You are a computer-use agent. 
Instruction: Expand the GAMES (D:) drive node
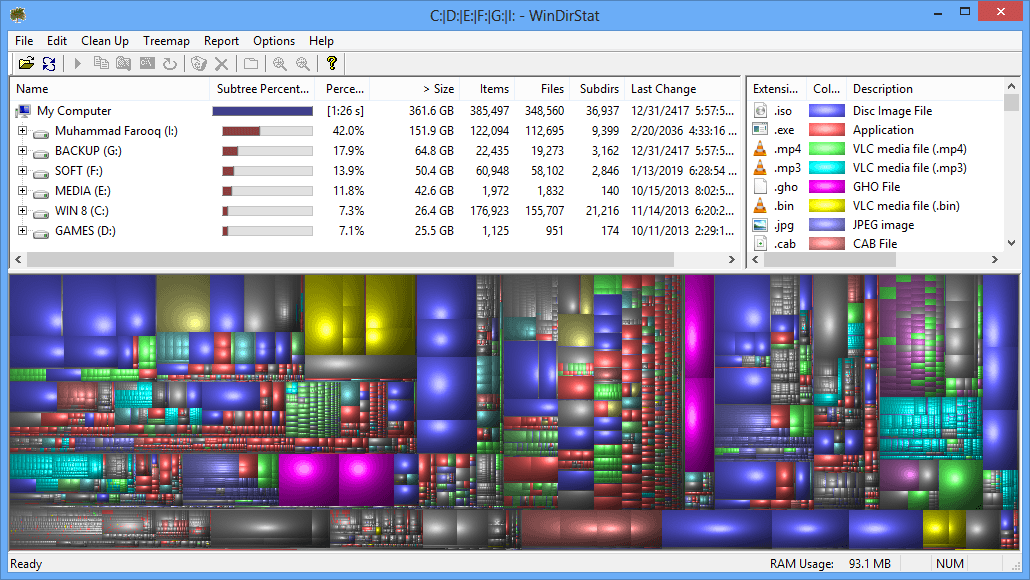tap(22, 231)
